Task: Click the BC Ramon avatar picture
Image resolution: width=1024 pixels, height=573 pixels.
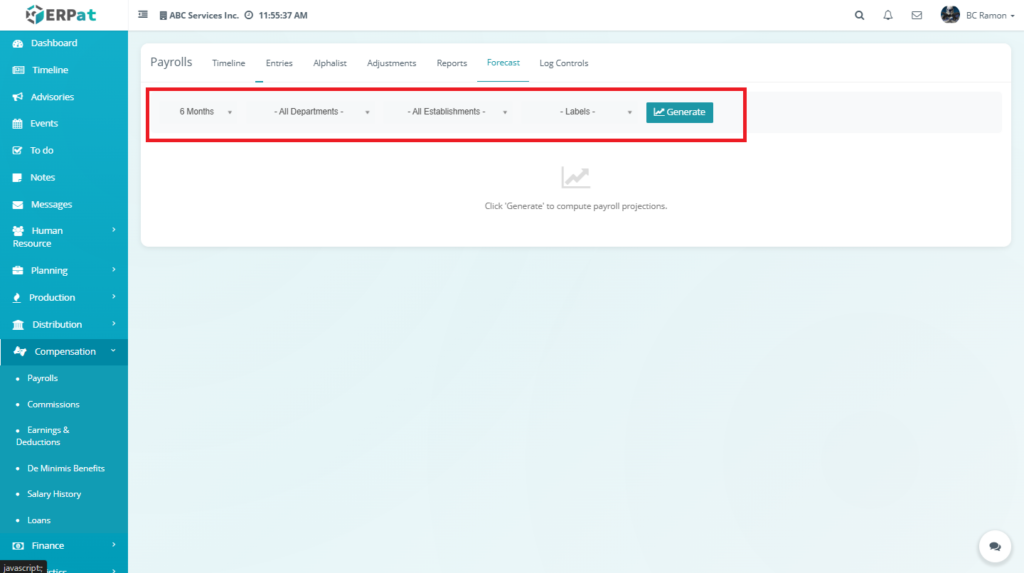Action: click(x=950, y=14)
